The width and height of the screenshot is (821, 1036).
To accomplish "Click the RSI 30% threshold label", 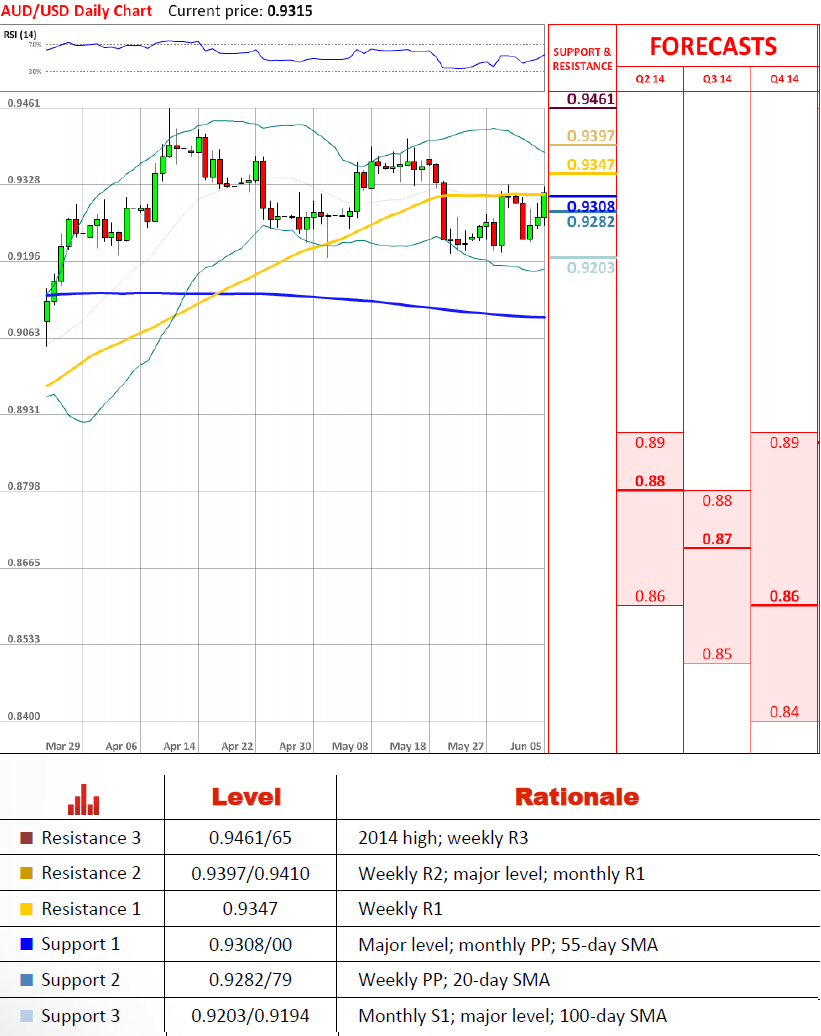I will (x=34, y=71).
